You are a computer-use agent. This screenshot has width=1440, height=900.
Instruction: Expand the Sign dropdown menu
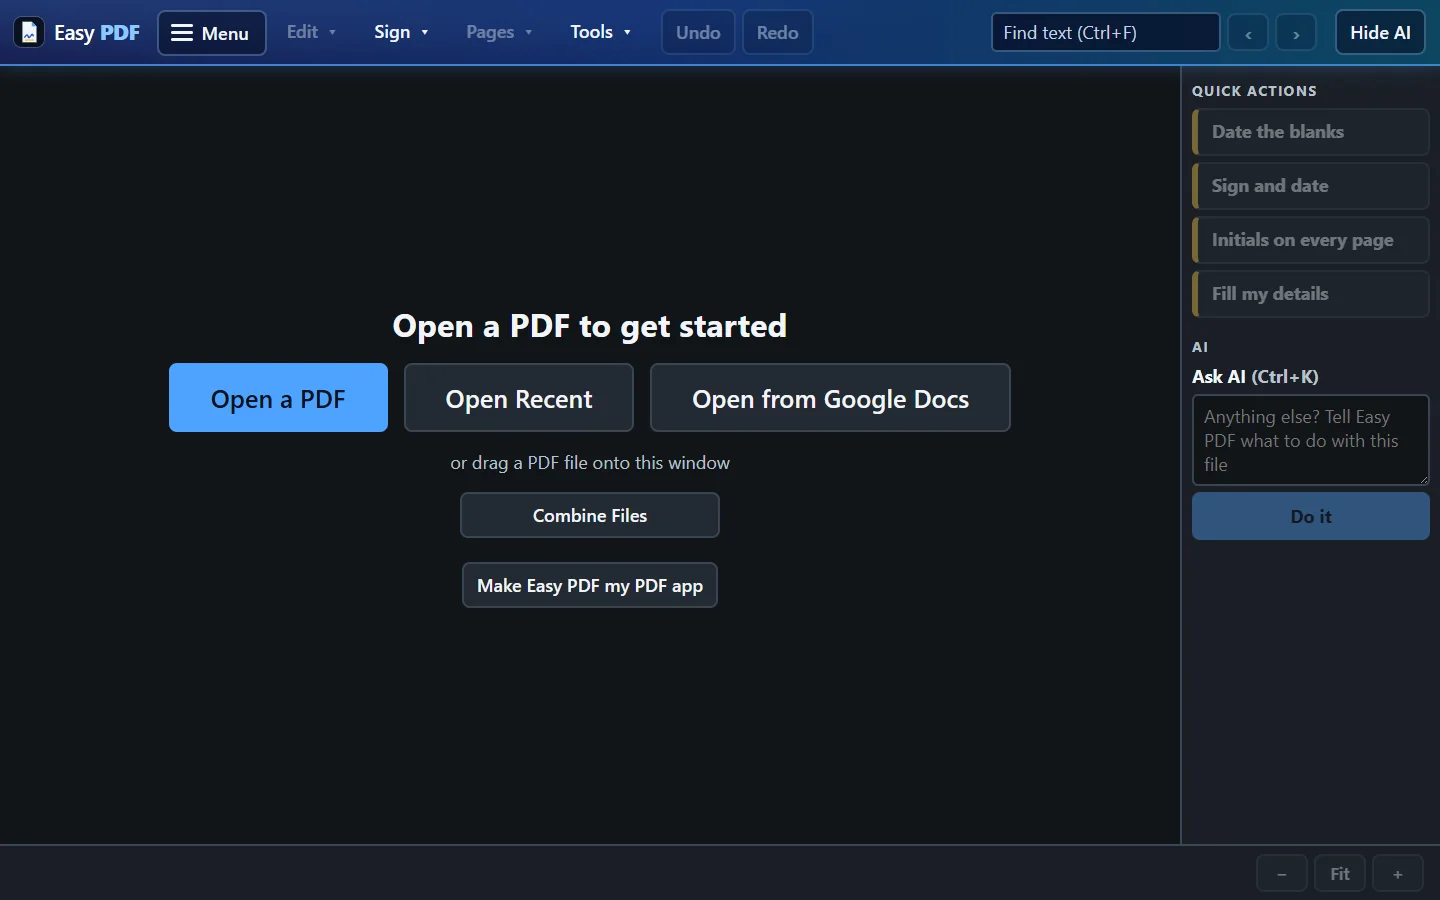[x=401, y=32]
